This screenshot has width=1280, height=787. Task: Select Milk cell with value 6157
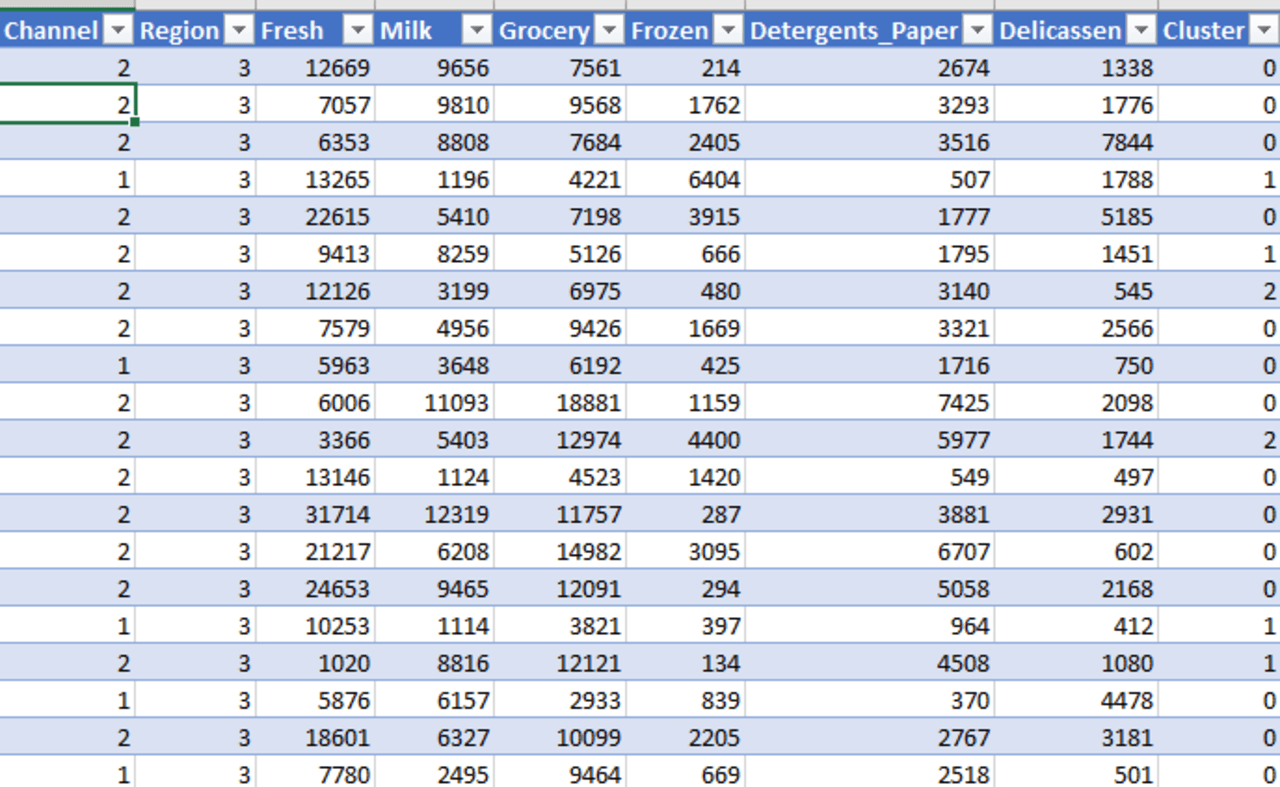435,700
